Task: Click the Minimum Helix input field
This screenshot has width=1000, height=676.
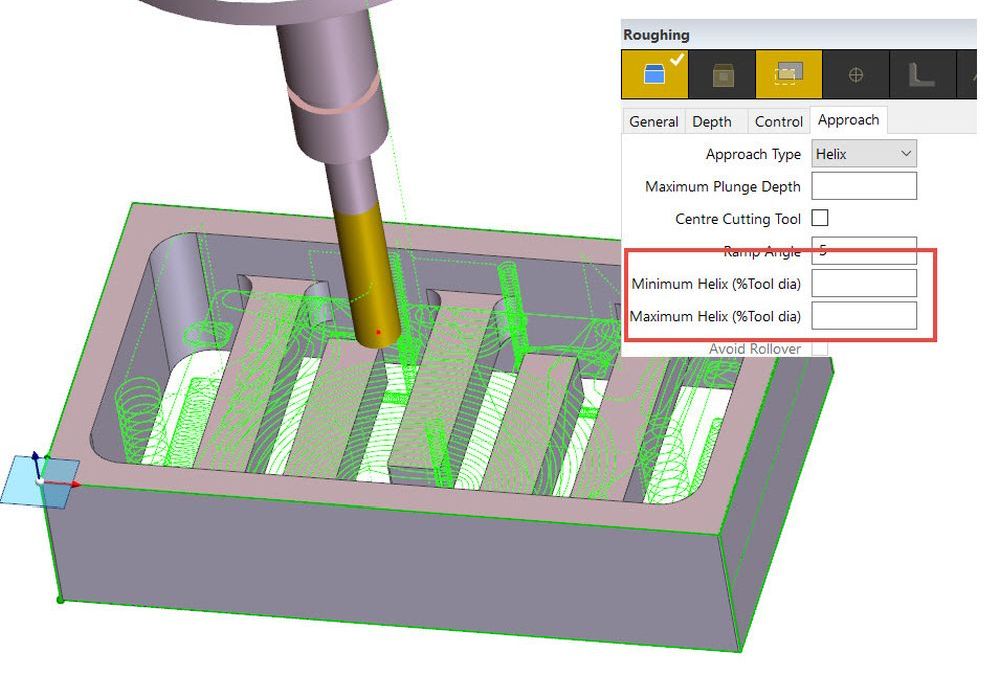Action: (x=864, y=284)
